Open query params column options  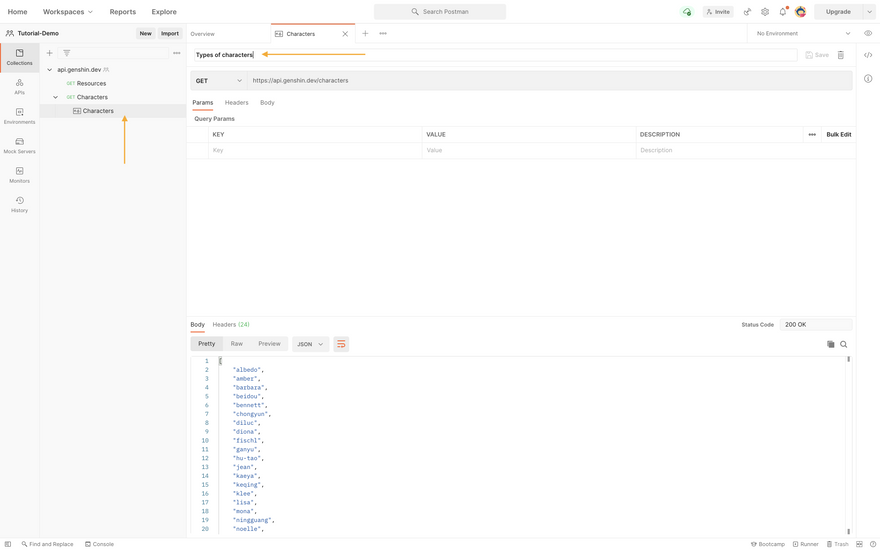[812, 135]
